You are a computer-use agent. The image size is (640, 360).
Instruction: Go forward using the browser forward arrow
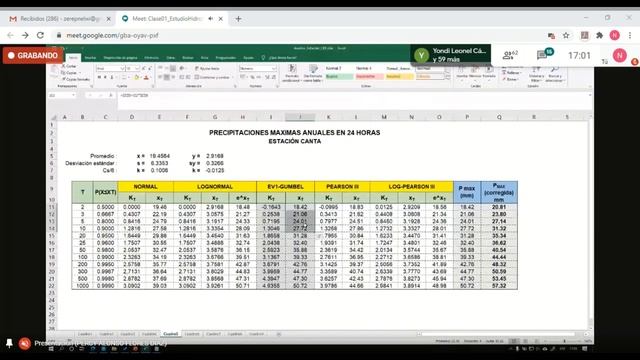[25, 36]
